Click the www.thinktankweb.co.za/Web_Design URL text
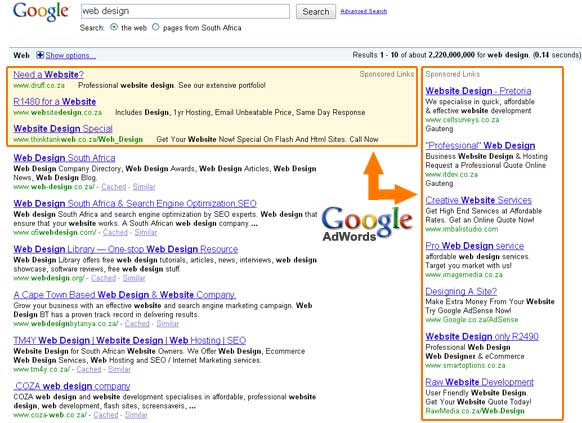 point(78,140)
